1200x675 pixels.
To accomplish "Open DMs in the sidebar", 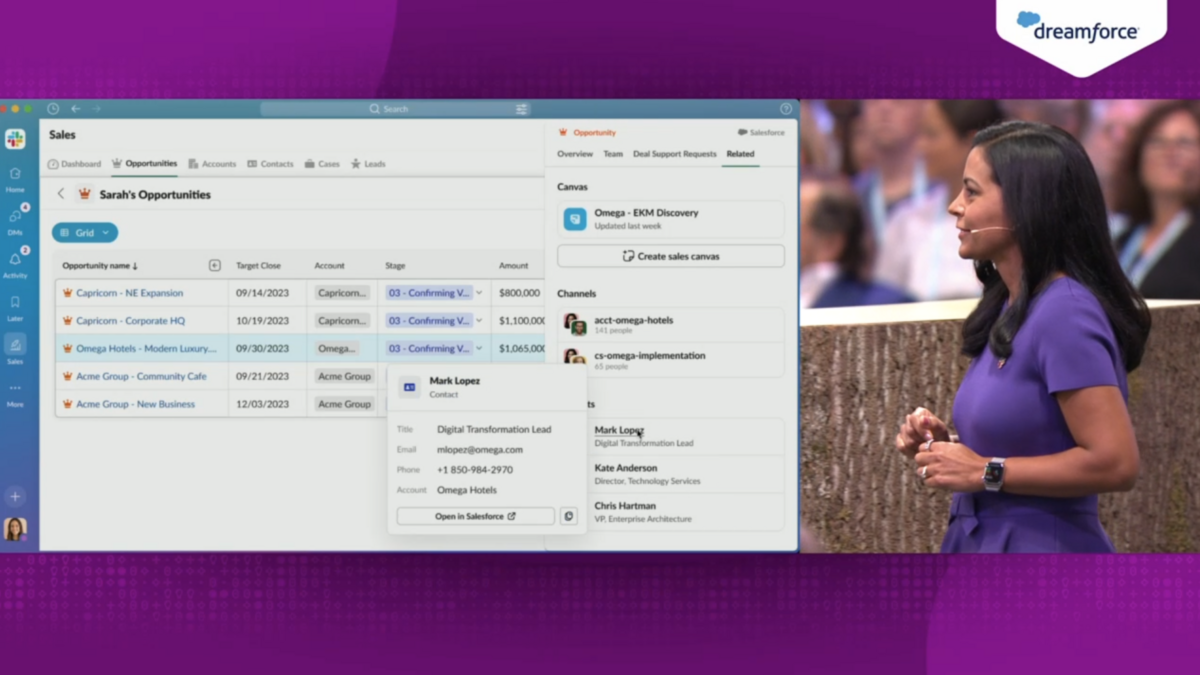I will (x=15, y=221).
